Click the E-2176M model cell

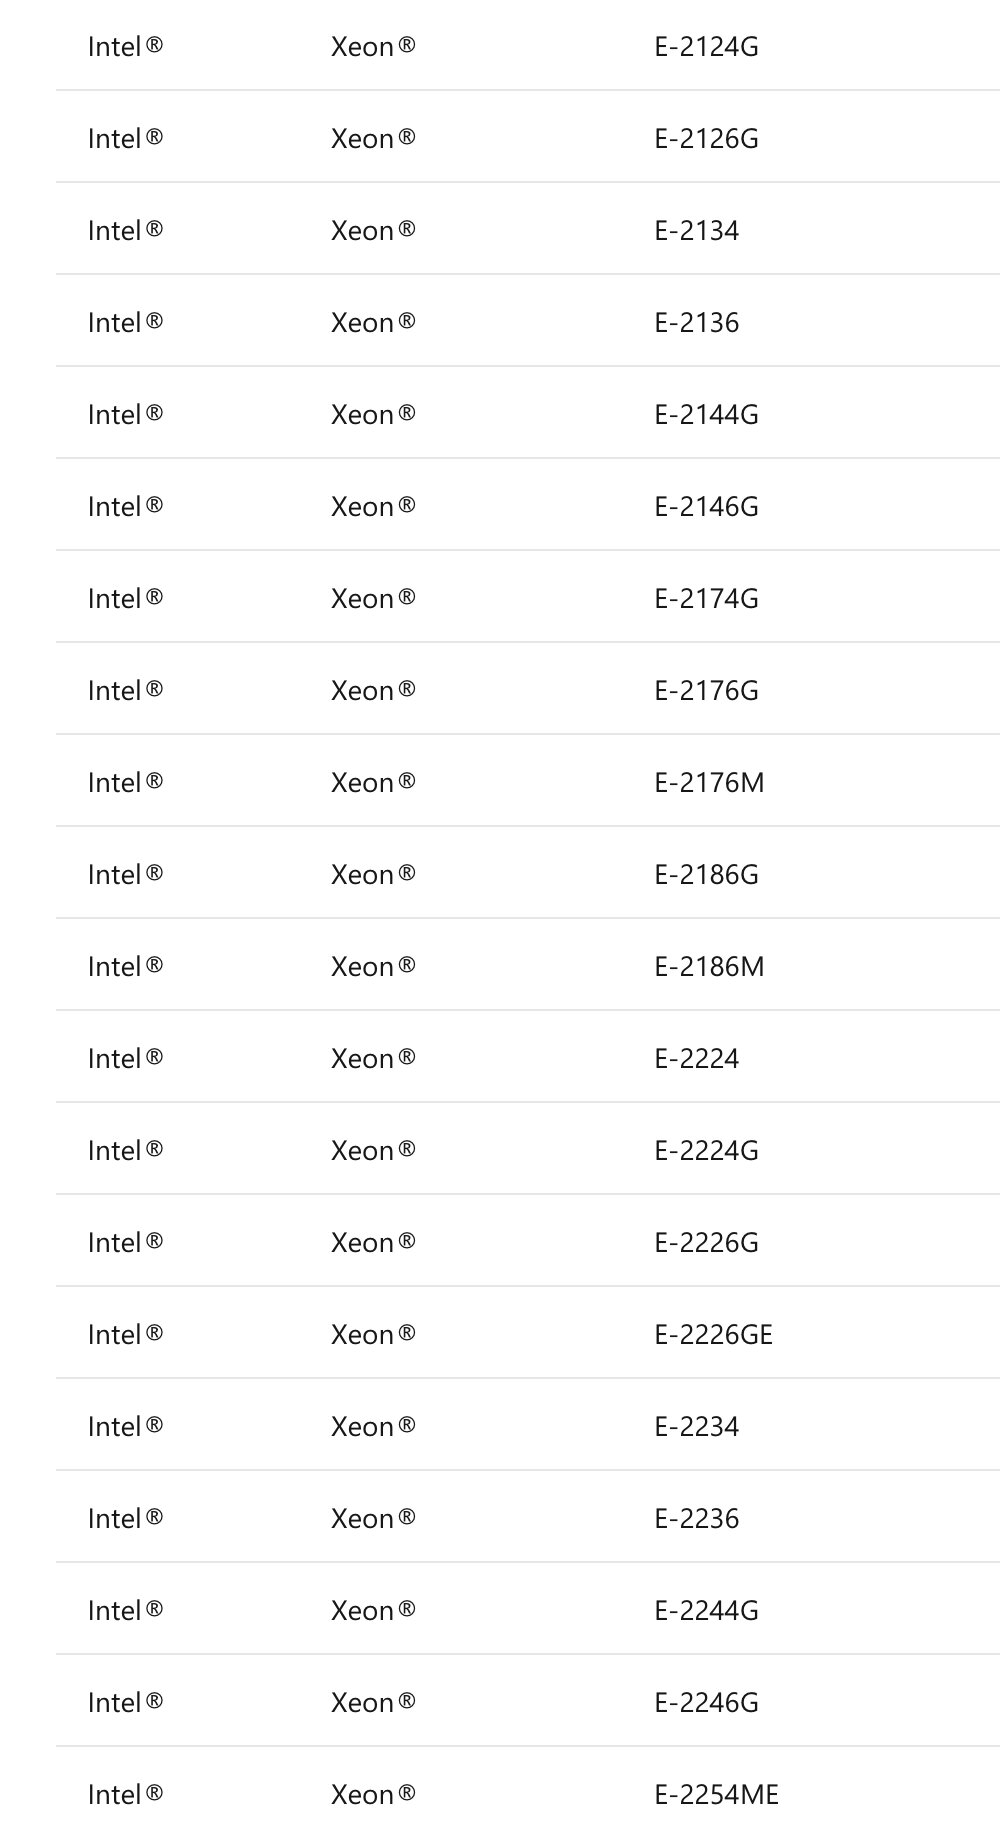point(709,783)
